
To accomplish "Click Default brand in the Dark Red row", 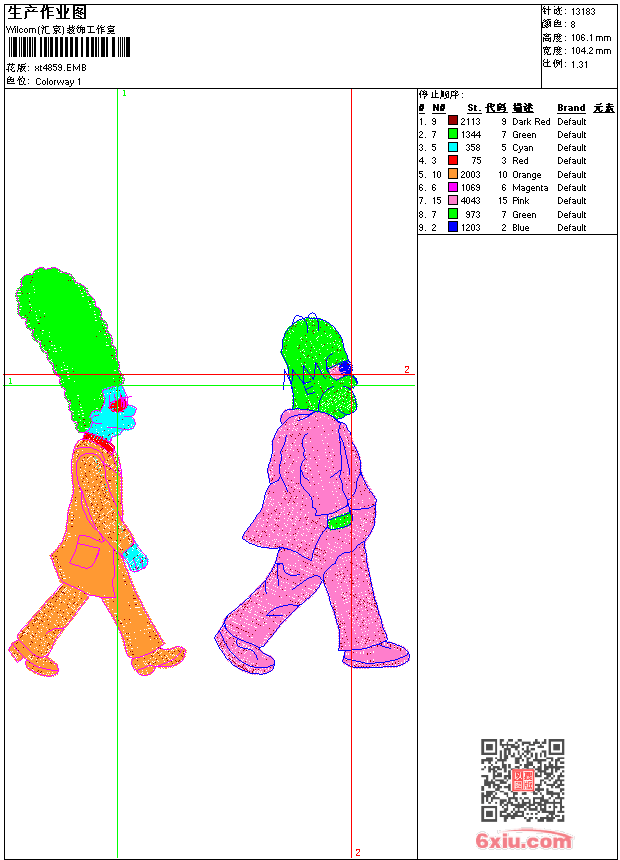I will coord(572,121).
